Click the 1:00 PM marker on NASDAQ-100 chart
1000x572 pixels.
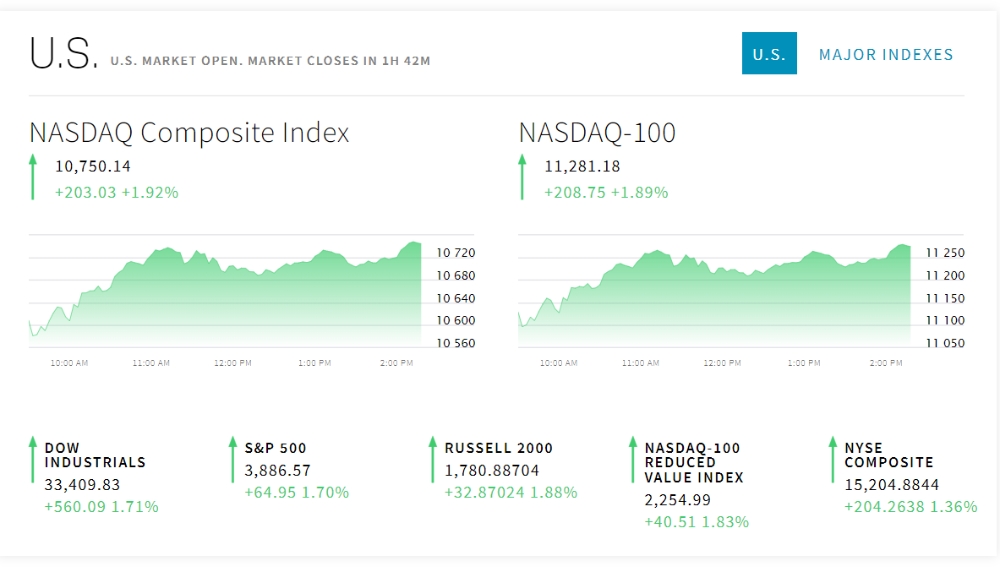(x=804, y=363)
